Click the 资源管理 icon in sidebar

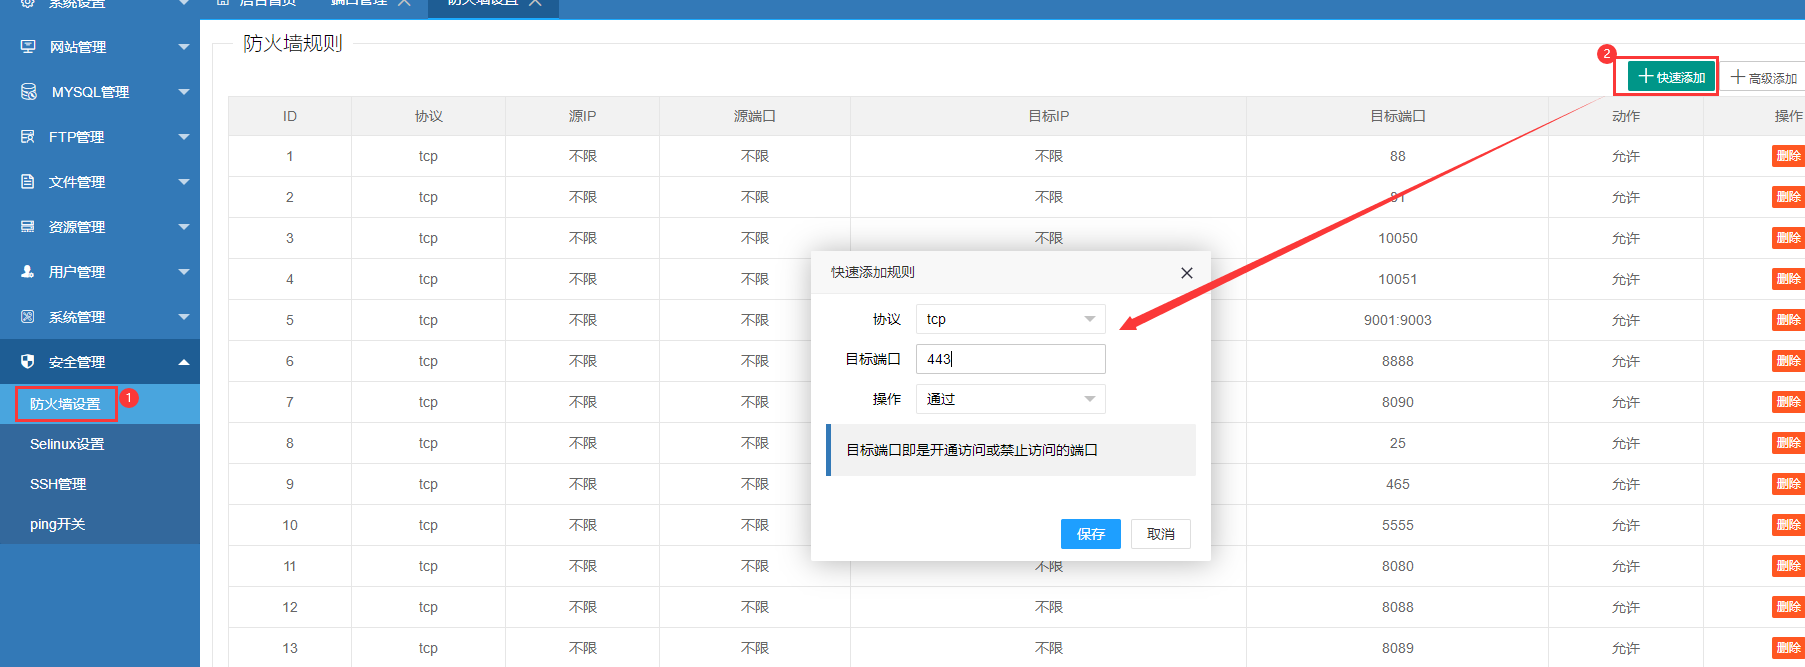tap(28, 227)
